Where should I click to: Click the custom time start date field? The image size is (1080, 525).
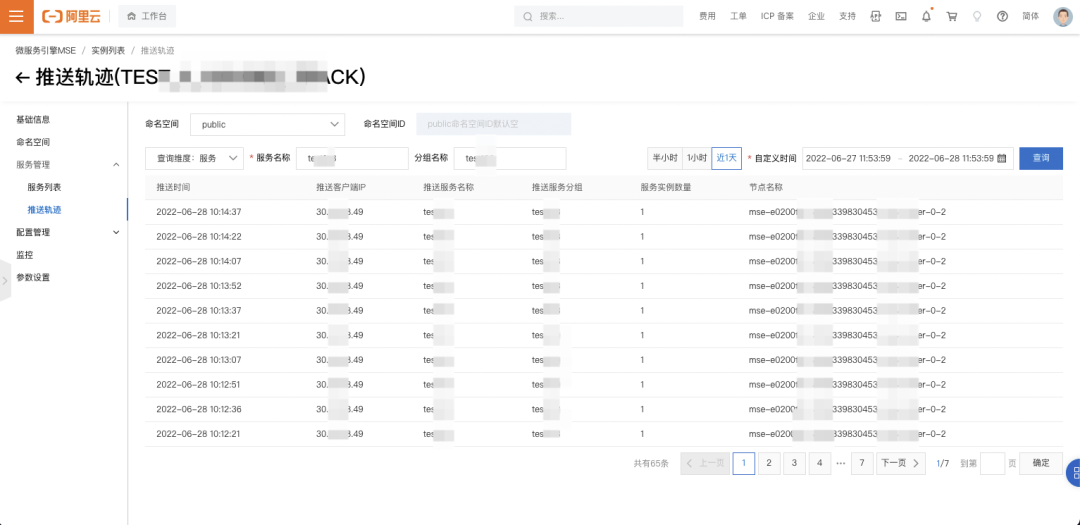[848, 158]
